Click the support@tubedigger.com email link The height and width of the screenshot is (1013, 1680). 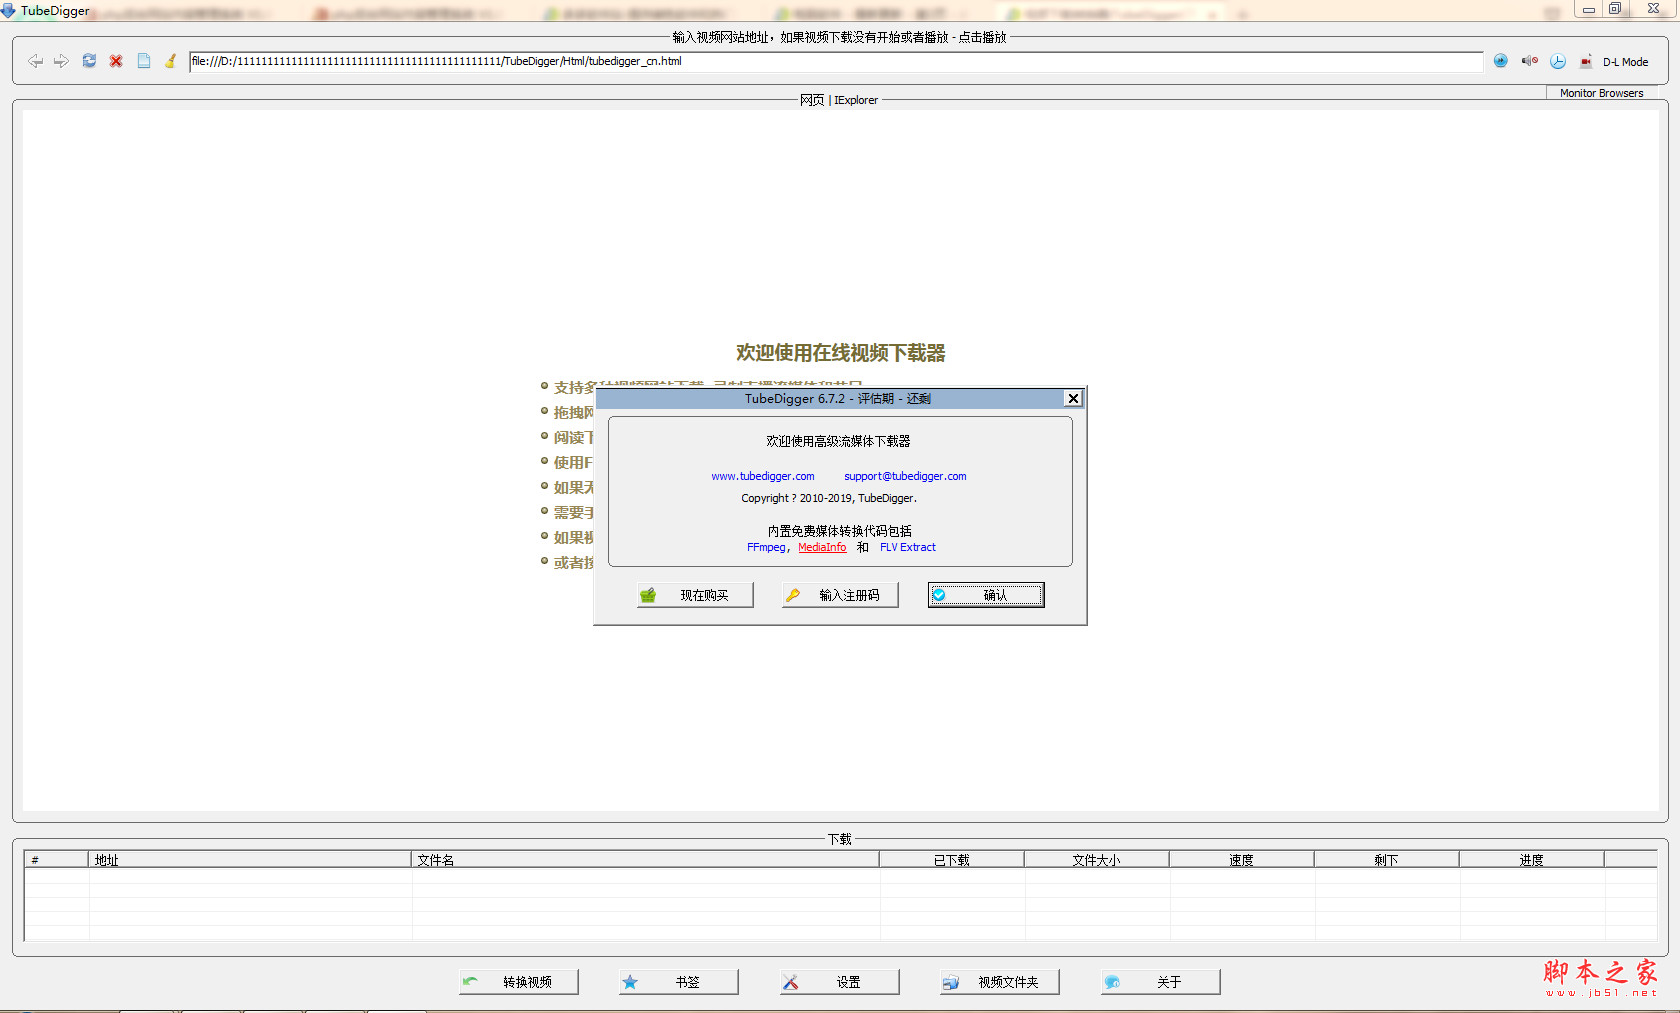pyautogui.click(x=905, y=476)
